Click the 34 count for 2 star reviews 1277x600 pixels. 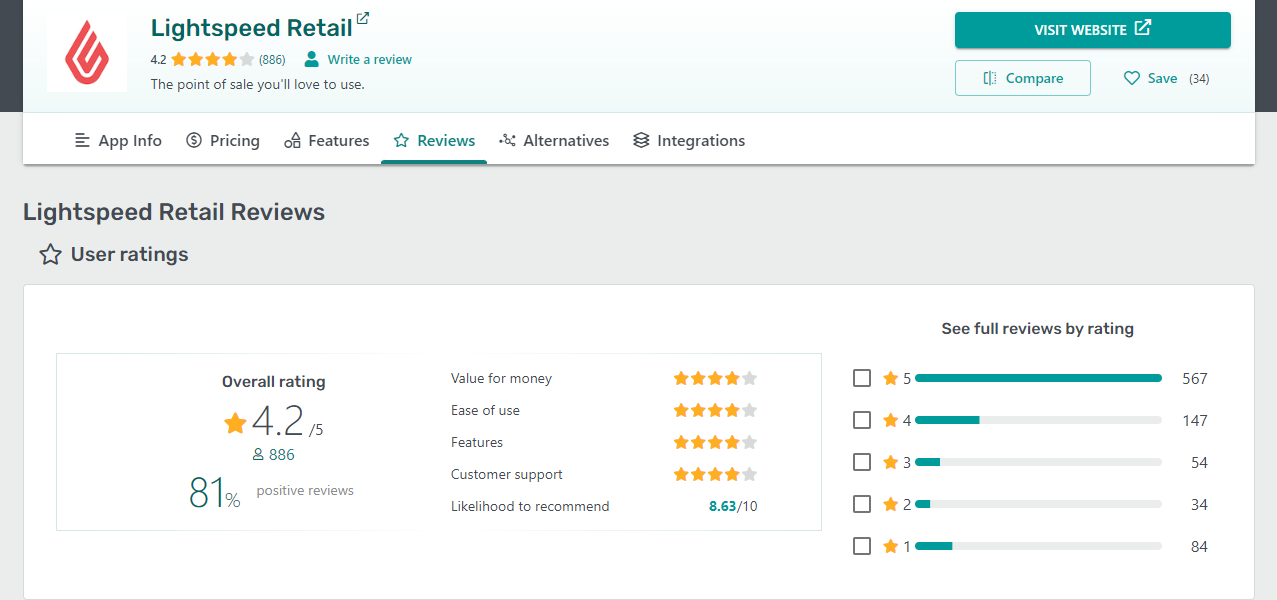point(1199,505)
